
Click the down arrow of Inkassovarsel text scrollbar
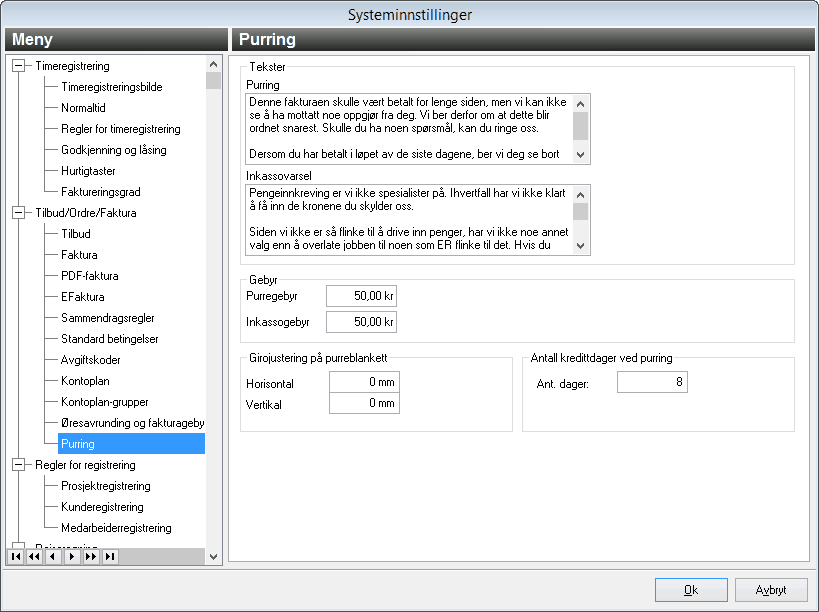[x=580, y=245]
